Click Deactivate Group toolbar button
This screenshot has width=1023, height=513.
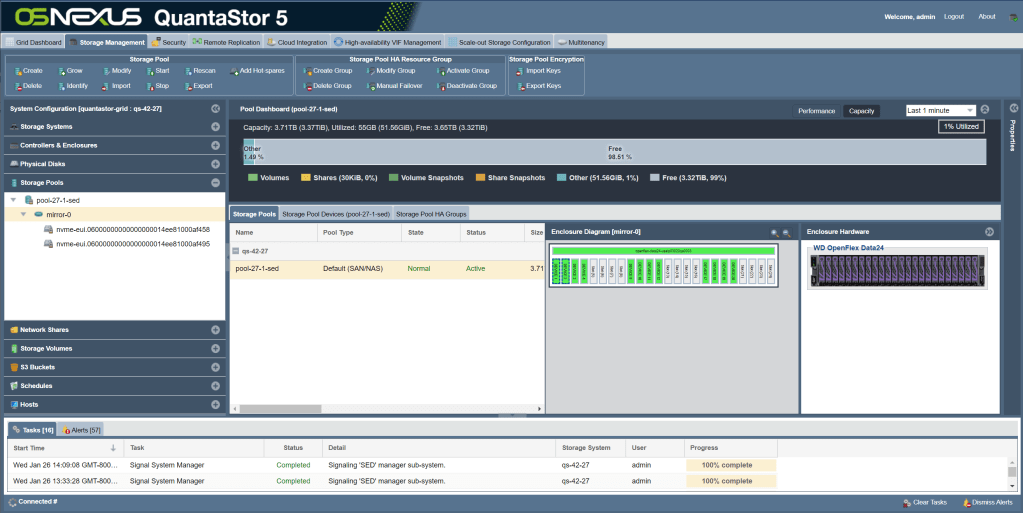tap(467, 86)
